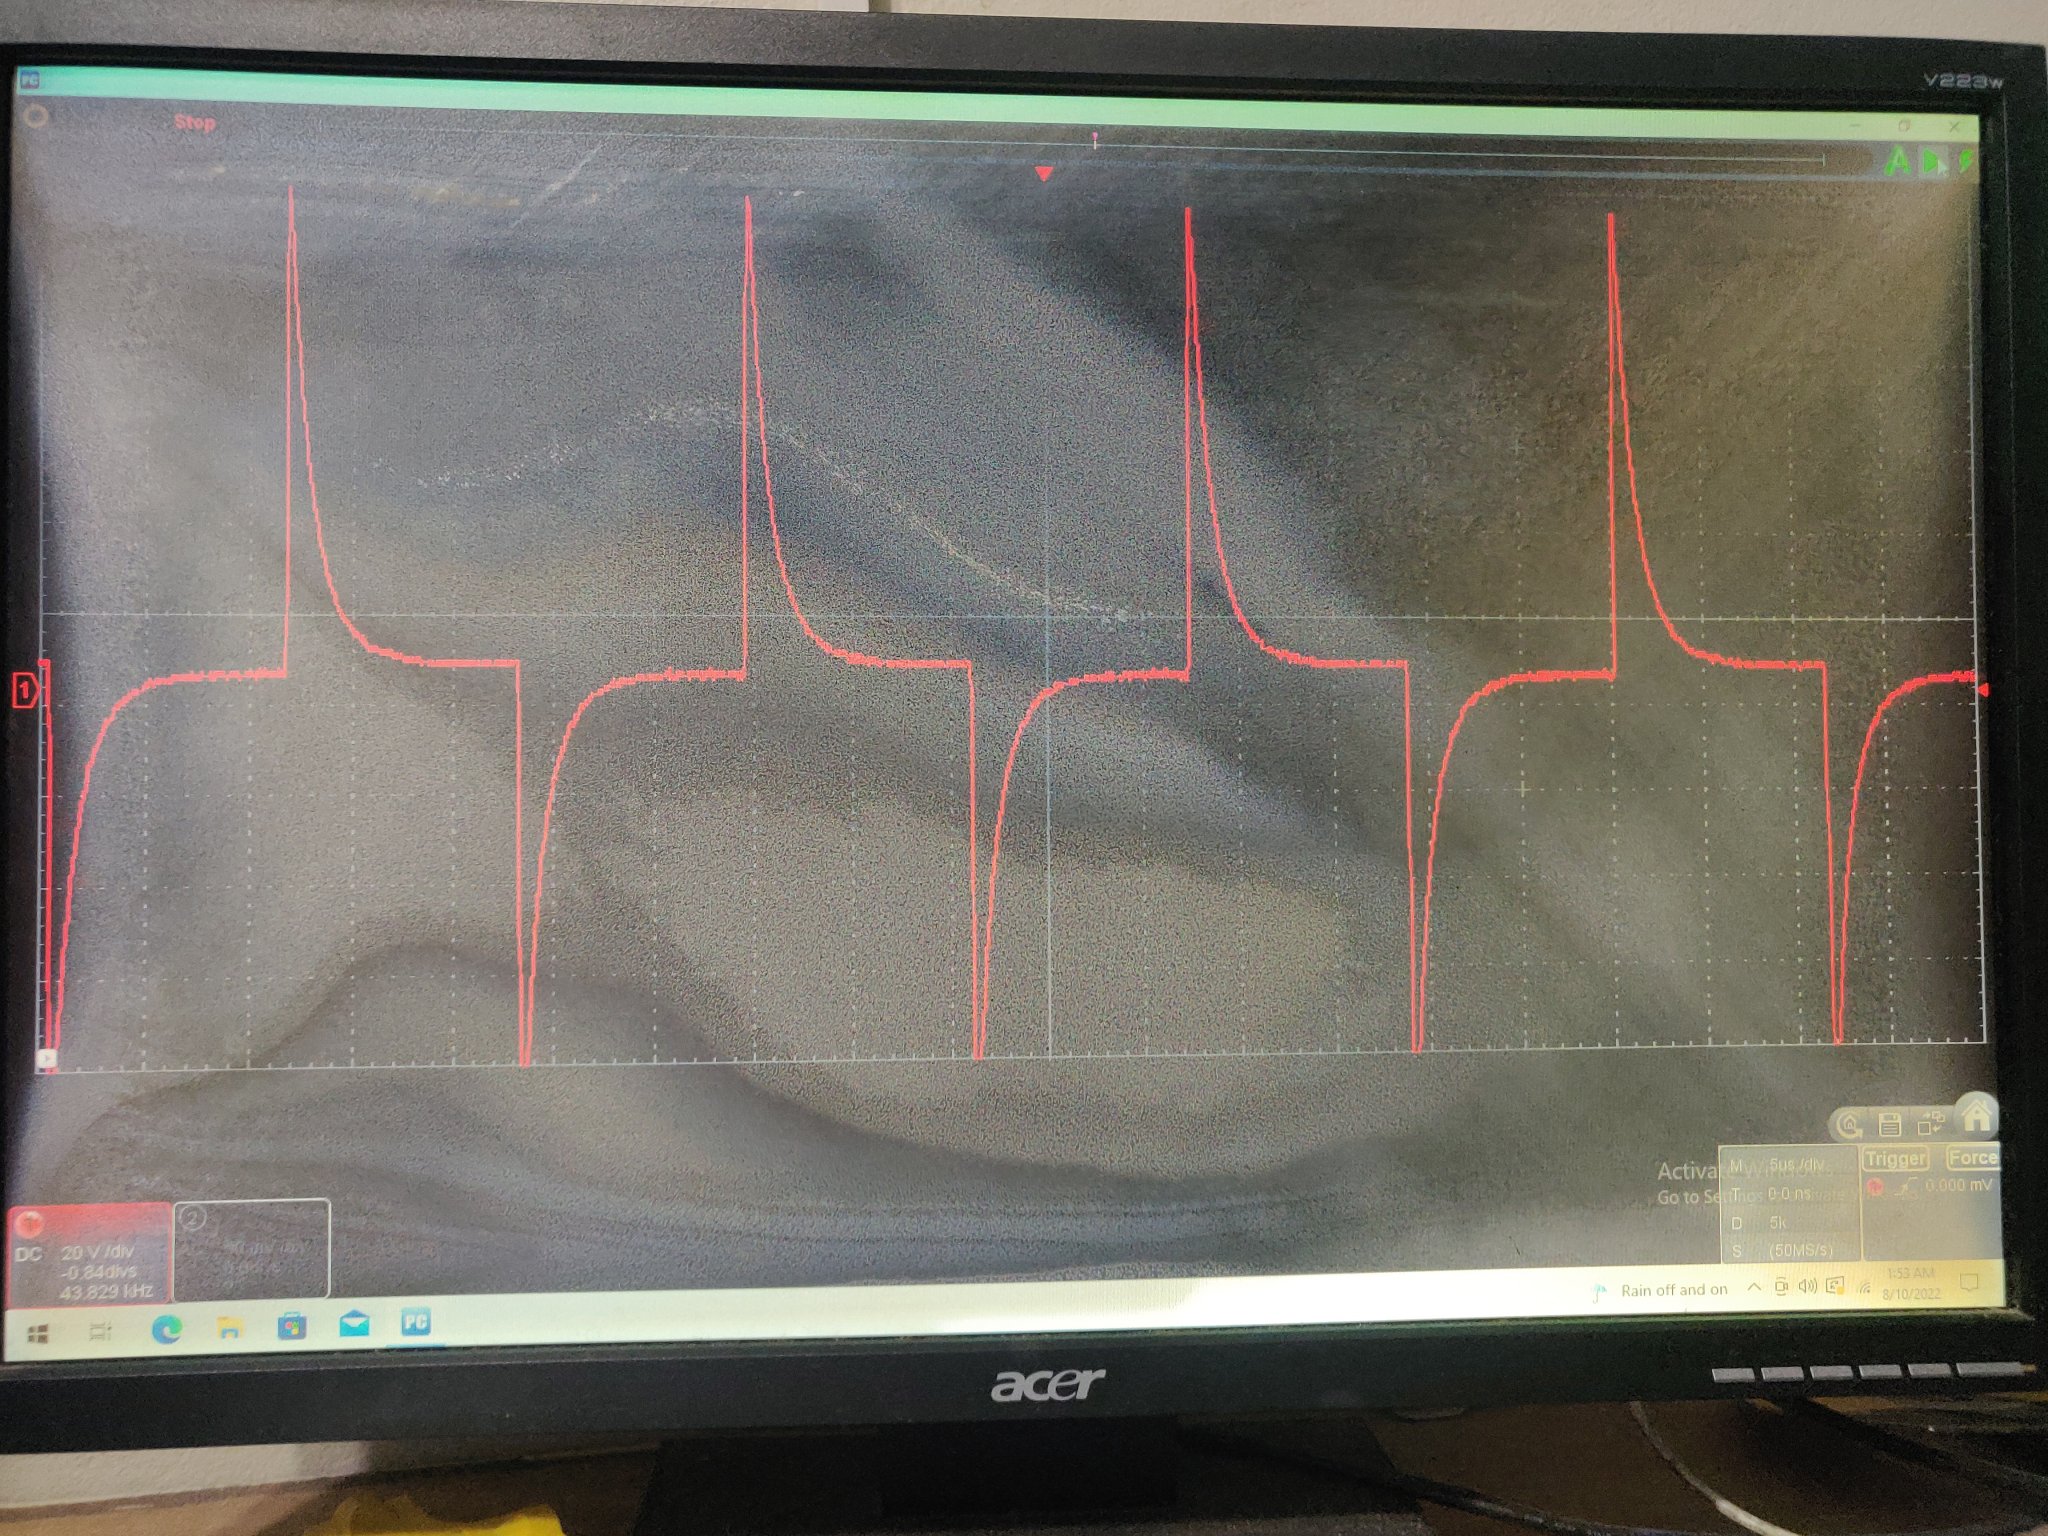Click the DC coupling label

tap(29, 1253)
